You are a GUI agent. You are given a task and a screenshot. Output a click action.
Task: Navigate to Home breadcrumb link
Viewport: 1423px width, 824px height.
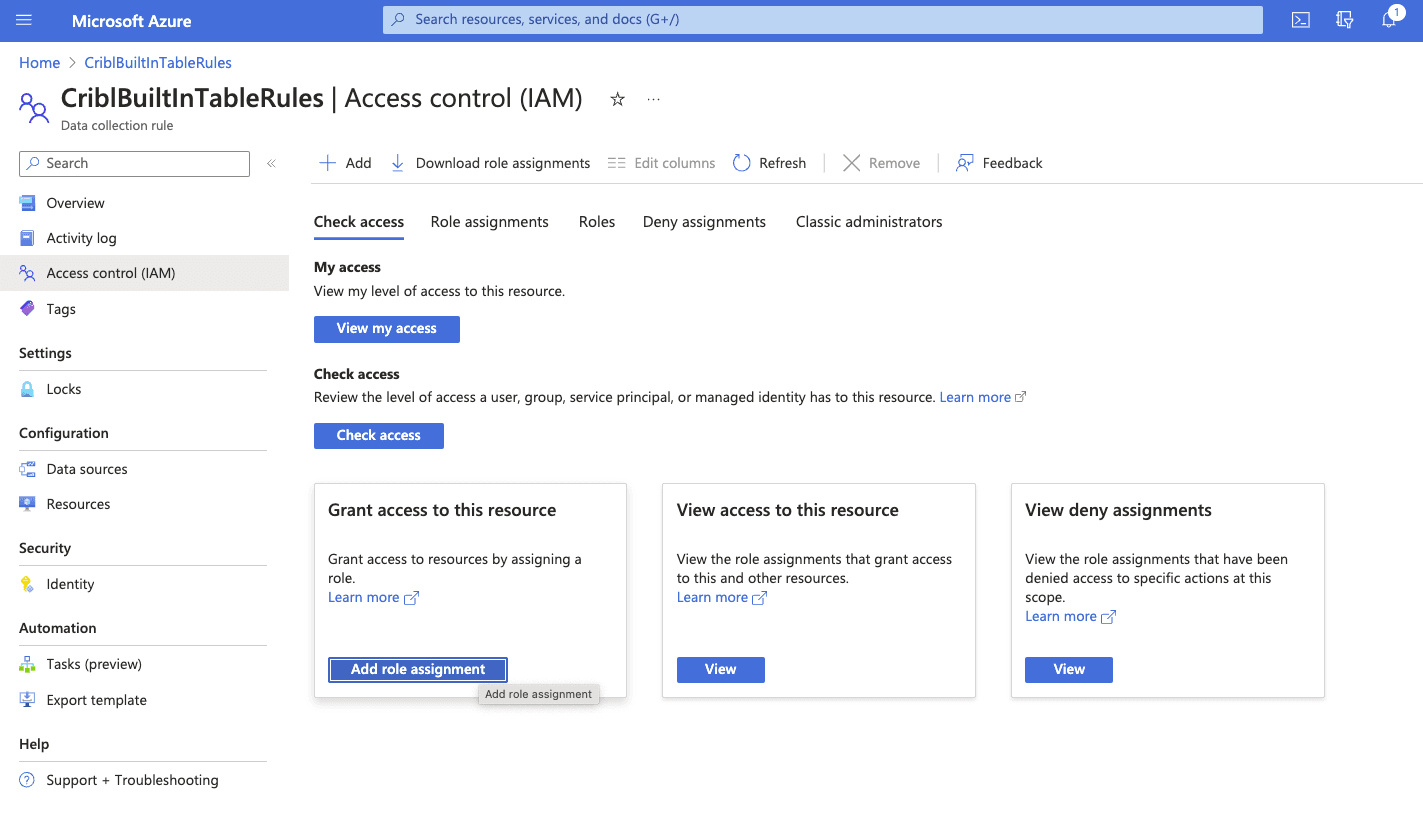click(39, 63)
